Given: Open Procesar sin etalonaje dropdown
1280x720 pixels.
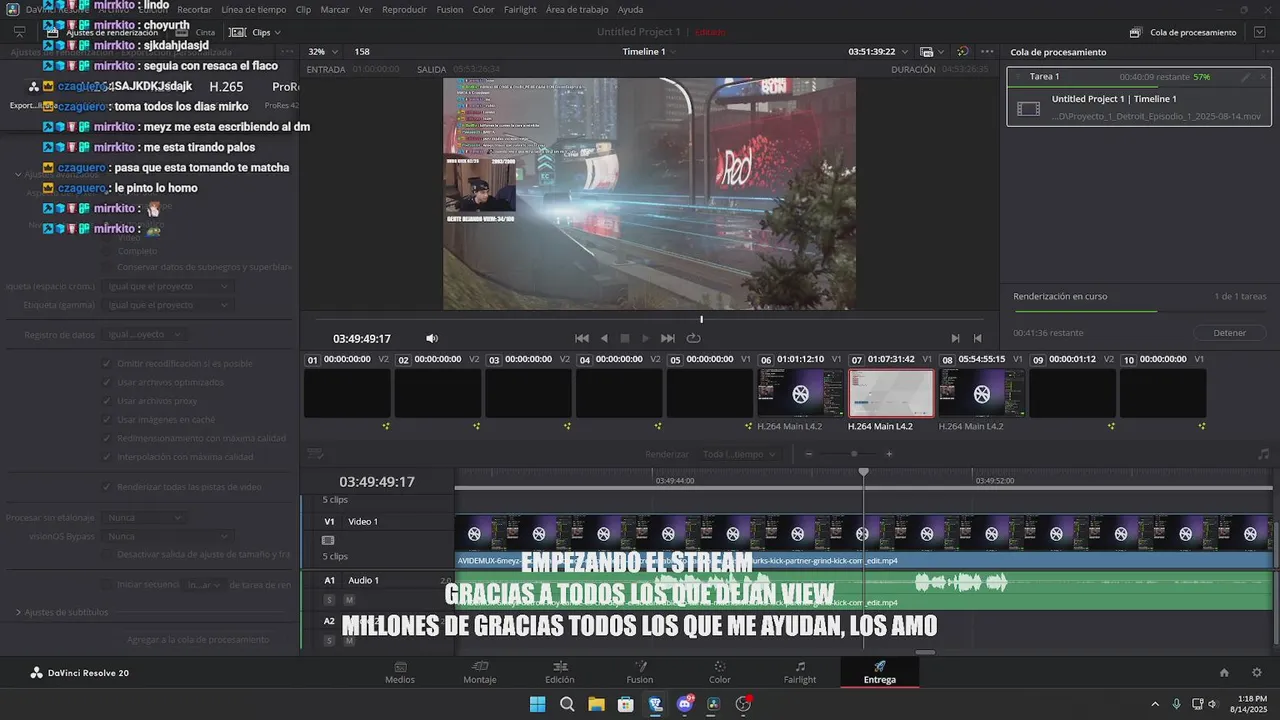Looking at the screenshot, I should (x=144, y=517).
